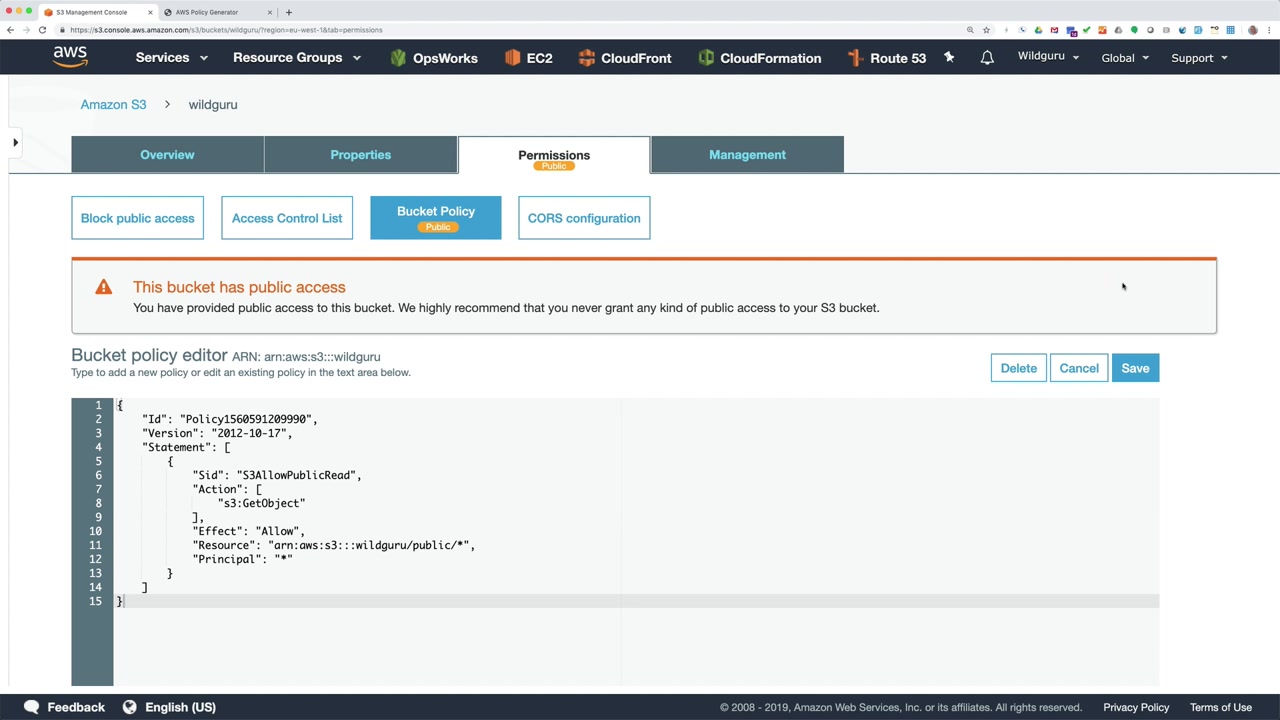Open the Privacy Policy link

pyautogui.click(x=1136, y=707)
